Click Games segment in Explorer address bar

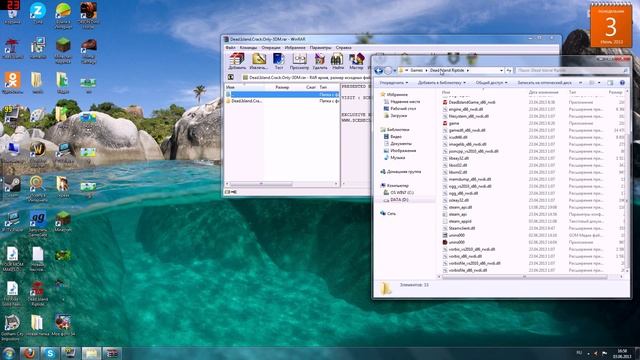pos(416,71)
